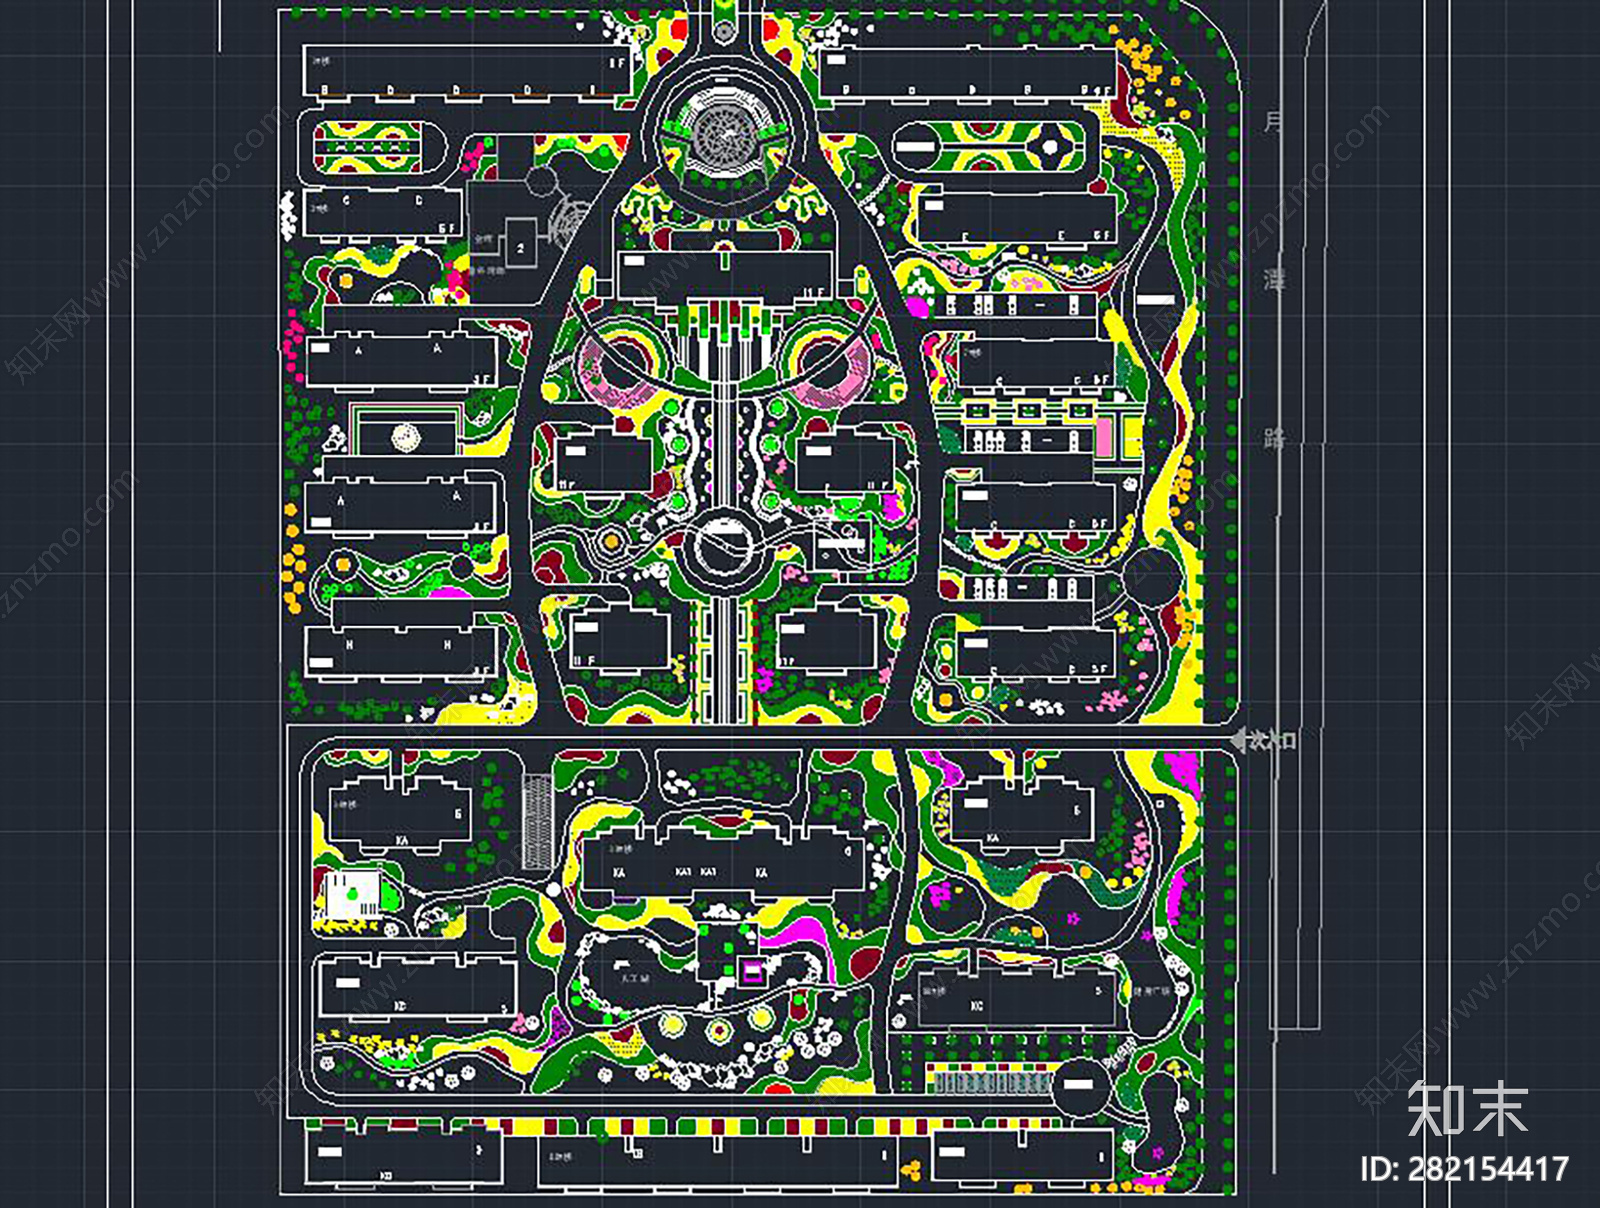Image resolution: width=1600 pixels, height=1208 pixels.
Task: Select the road name character 月
Action: 1273,123
